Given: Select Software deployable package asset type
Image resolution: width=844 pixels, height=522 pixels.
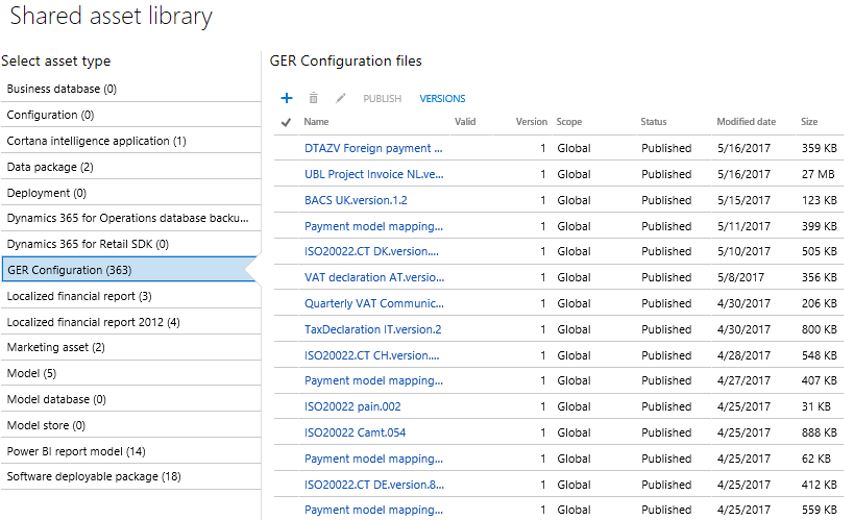Looking at the screenshot, I should click(x=94, y=477).
